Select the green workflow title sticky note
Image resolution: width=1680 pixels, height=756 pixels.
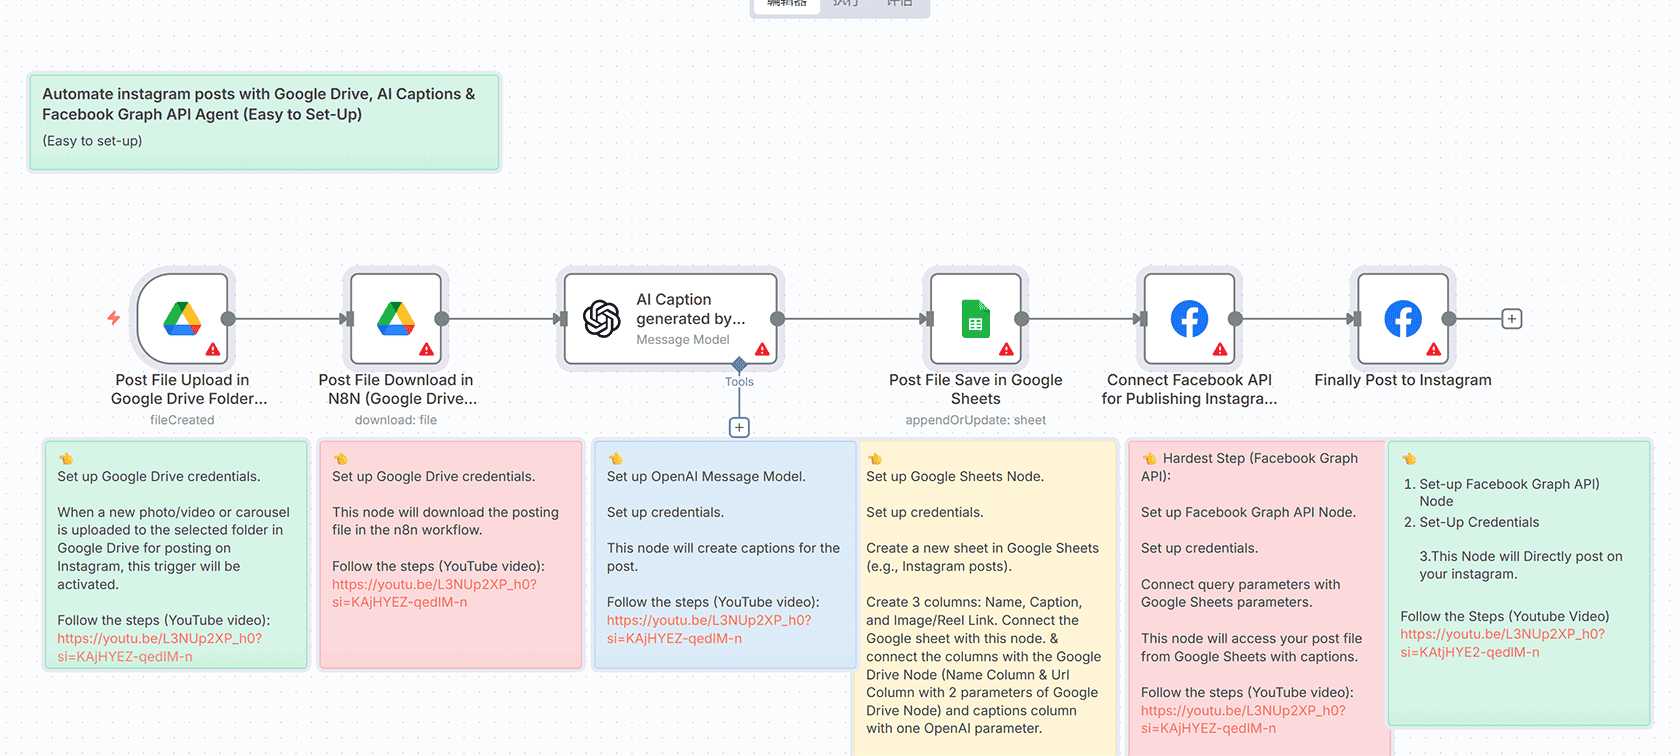click(264, 122)
